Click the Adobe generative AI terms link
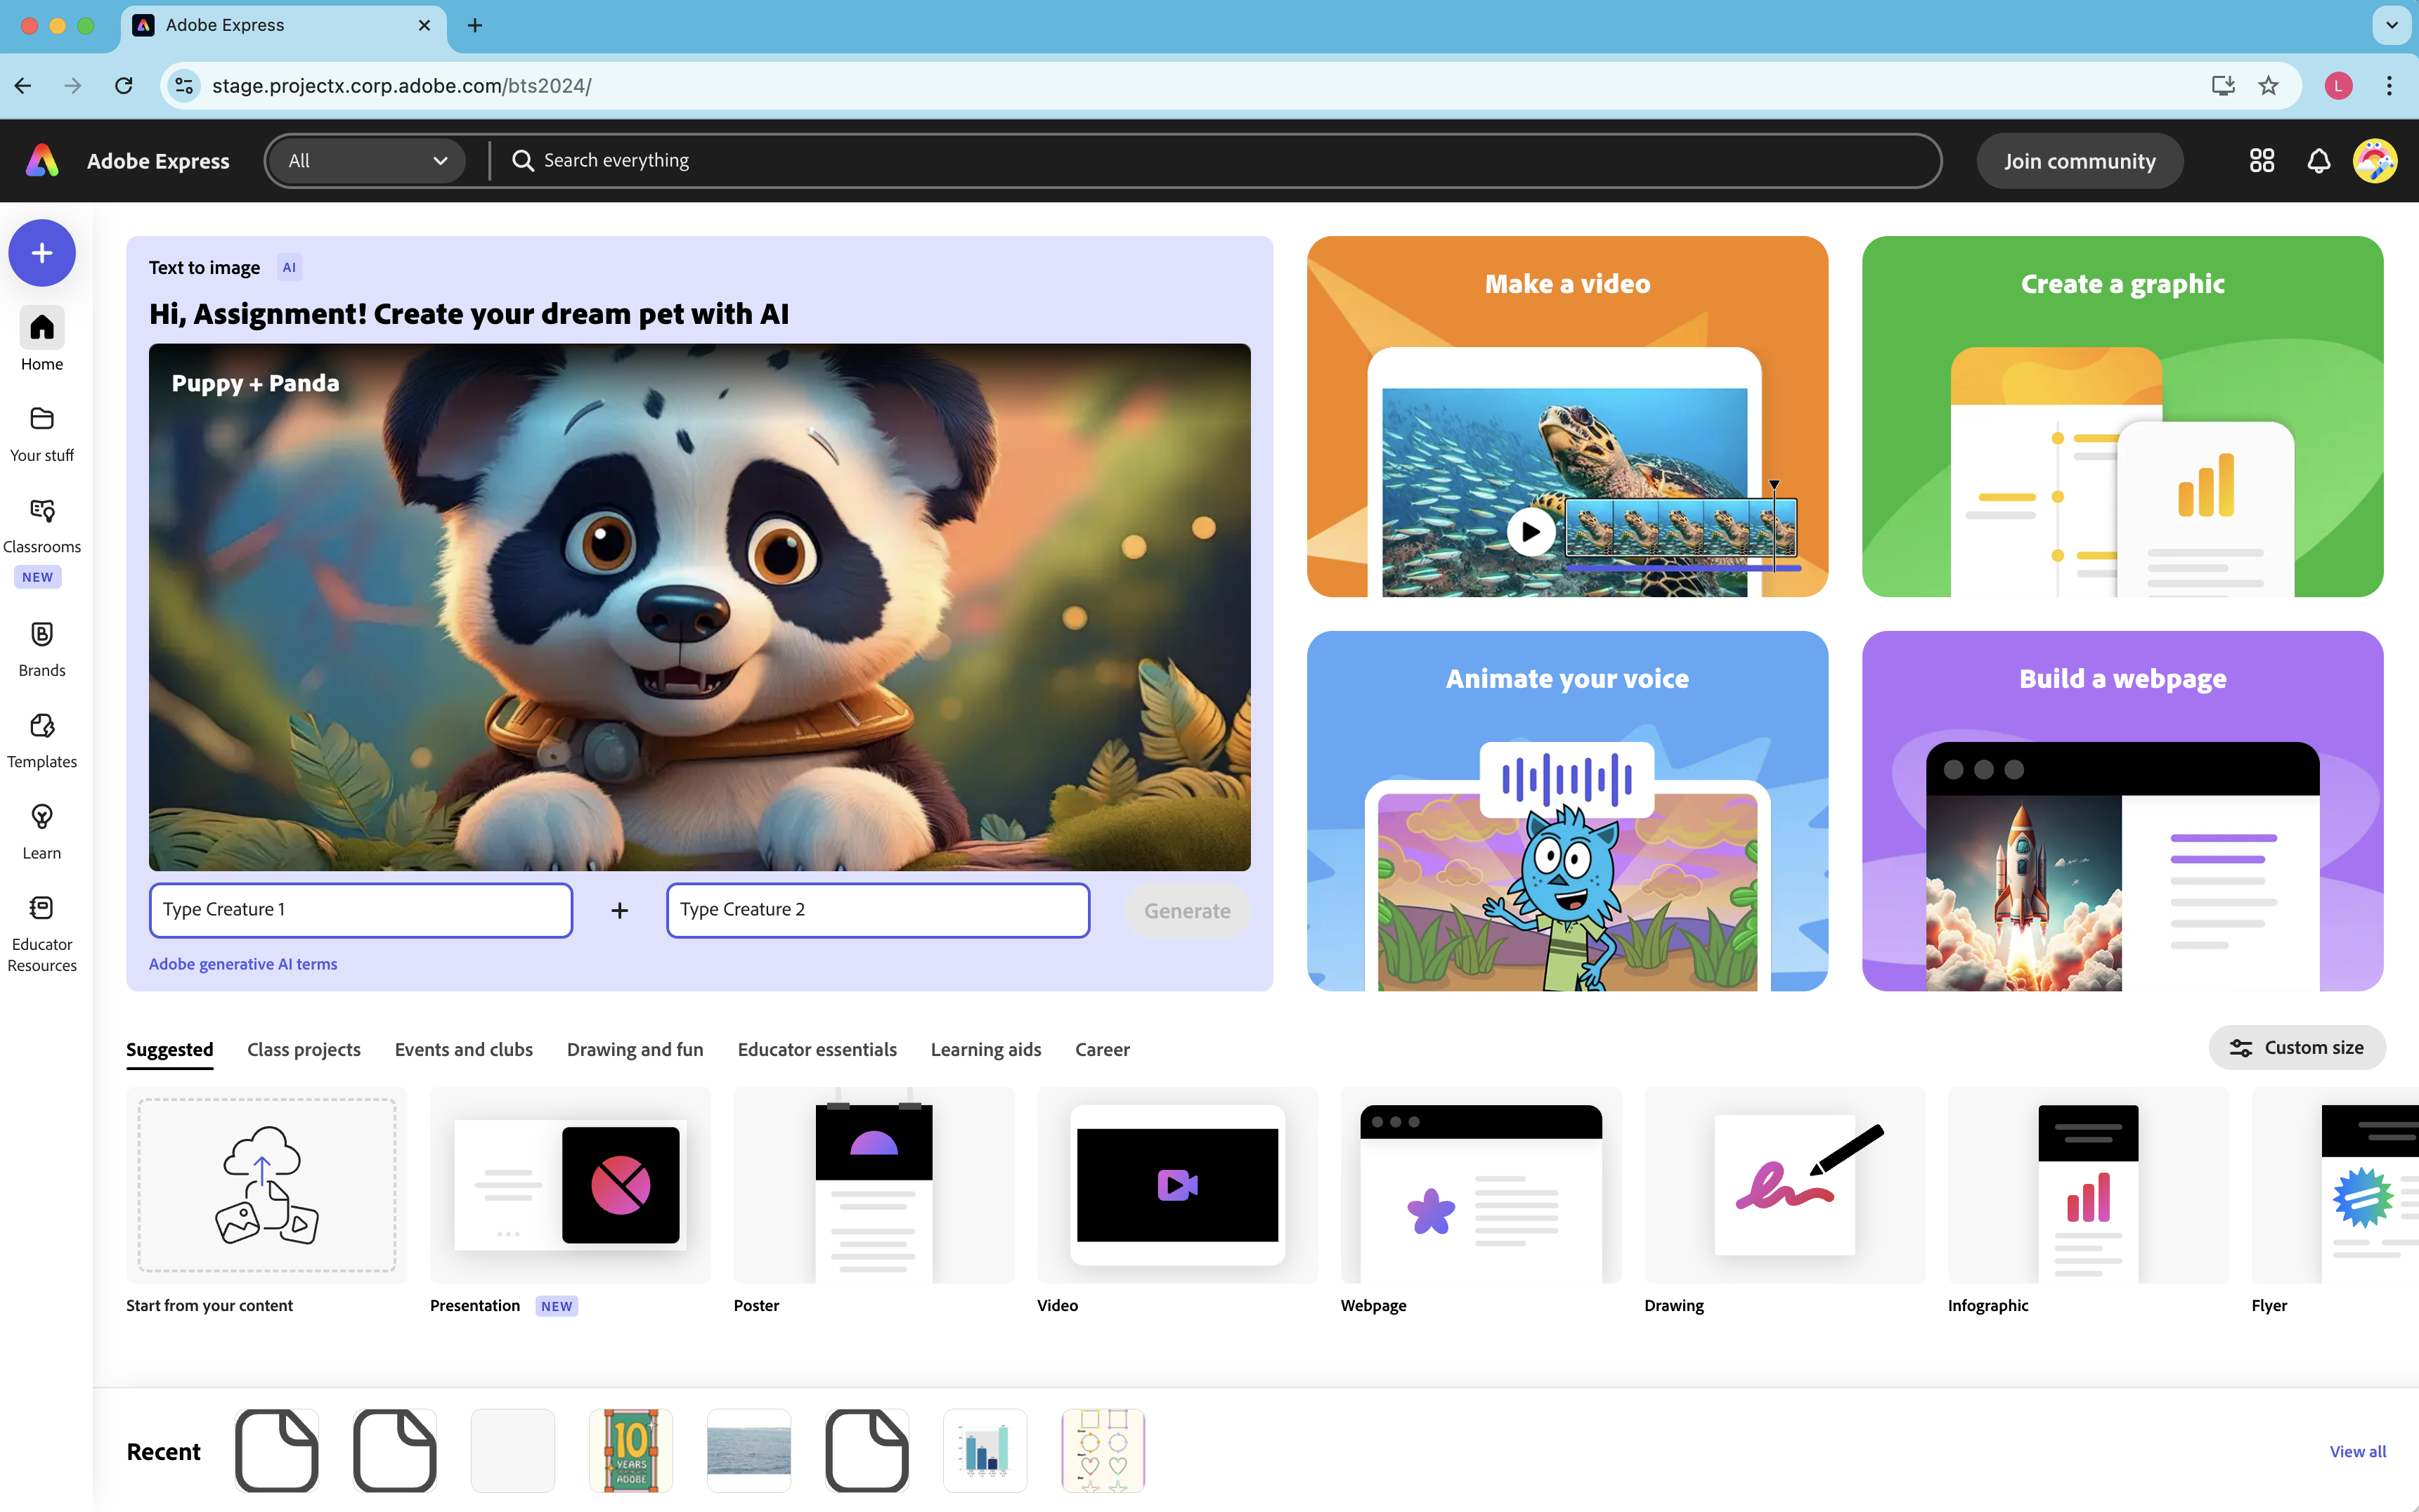The width and height of the screenshot is (2419, 1512). [242, 963]
